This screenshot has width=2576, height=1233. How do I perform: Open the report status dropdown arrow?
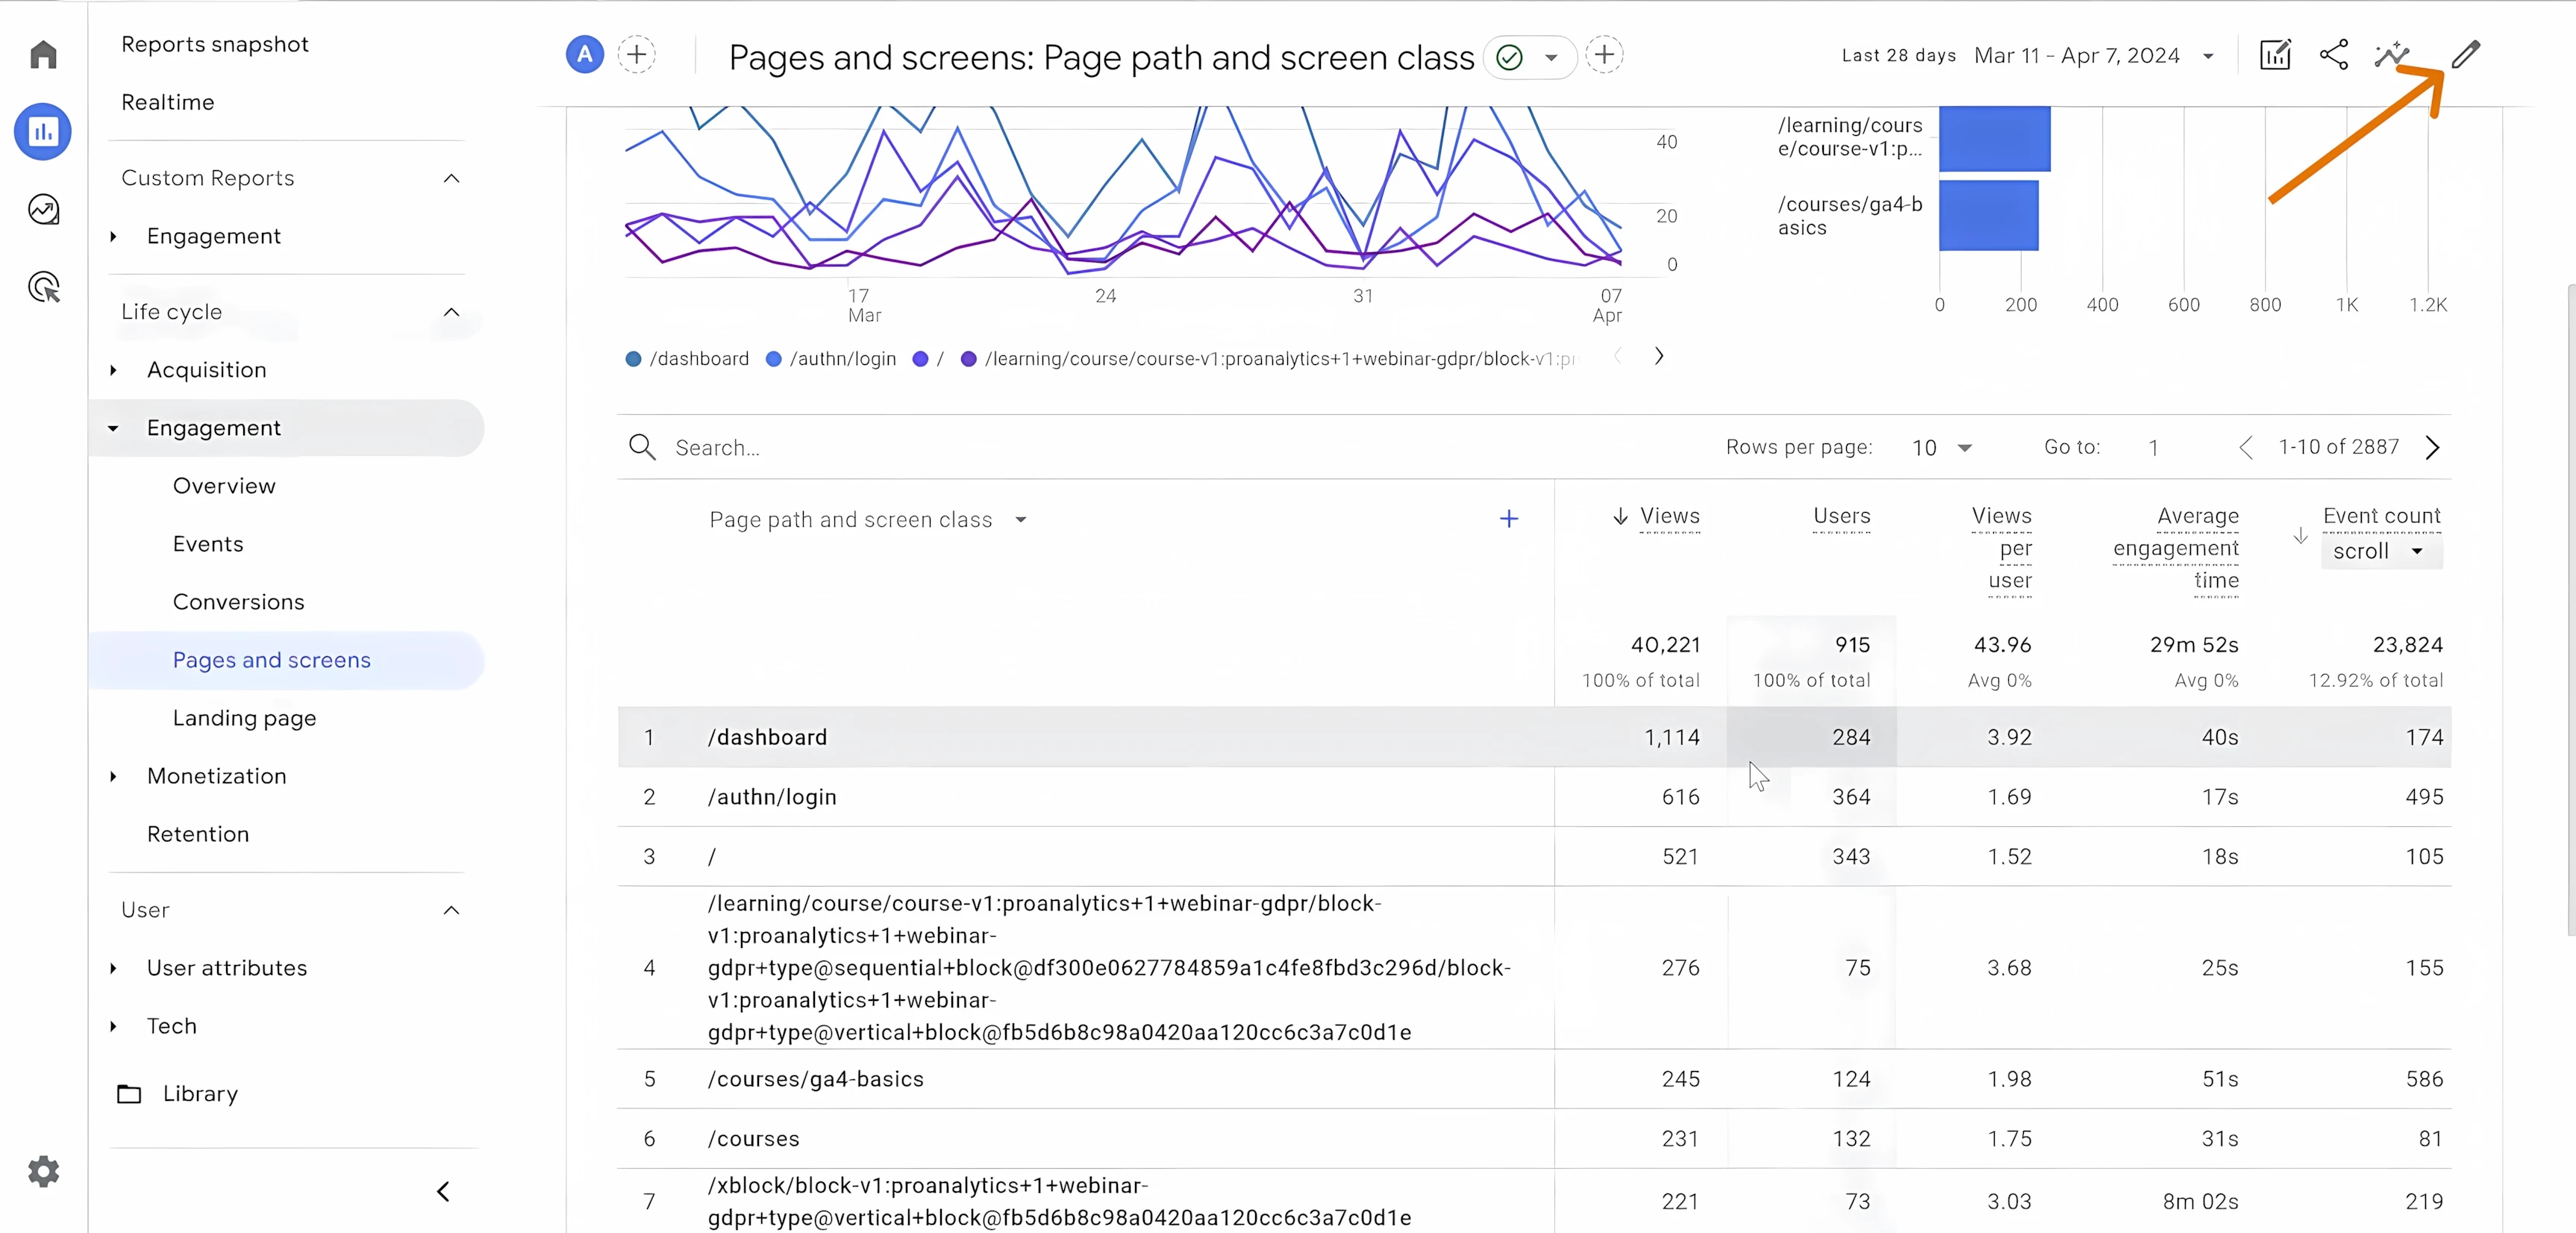[1551, 57]
